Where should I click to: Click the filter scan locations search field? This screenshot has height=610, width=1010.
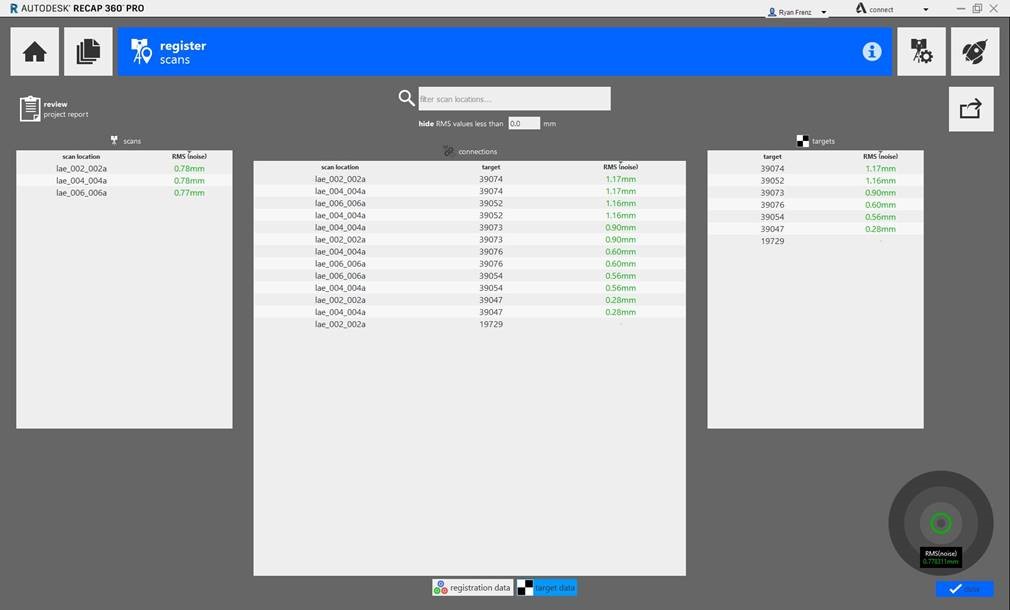pos(513,98)
